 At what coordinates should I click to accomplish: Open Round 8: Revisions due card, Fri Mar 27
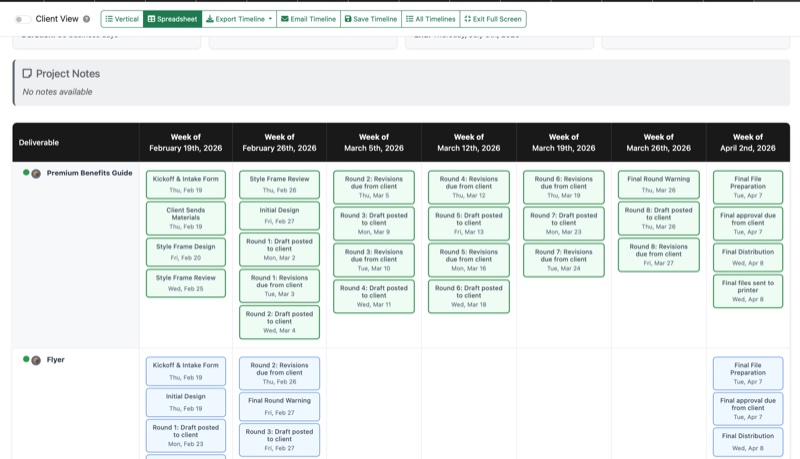click(x=659, y=254)
